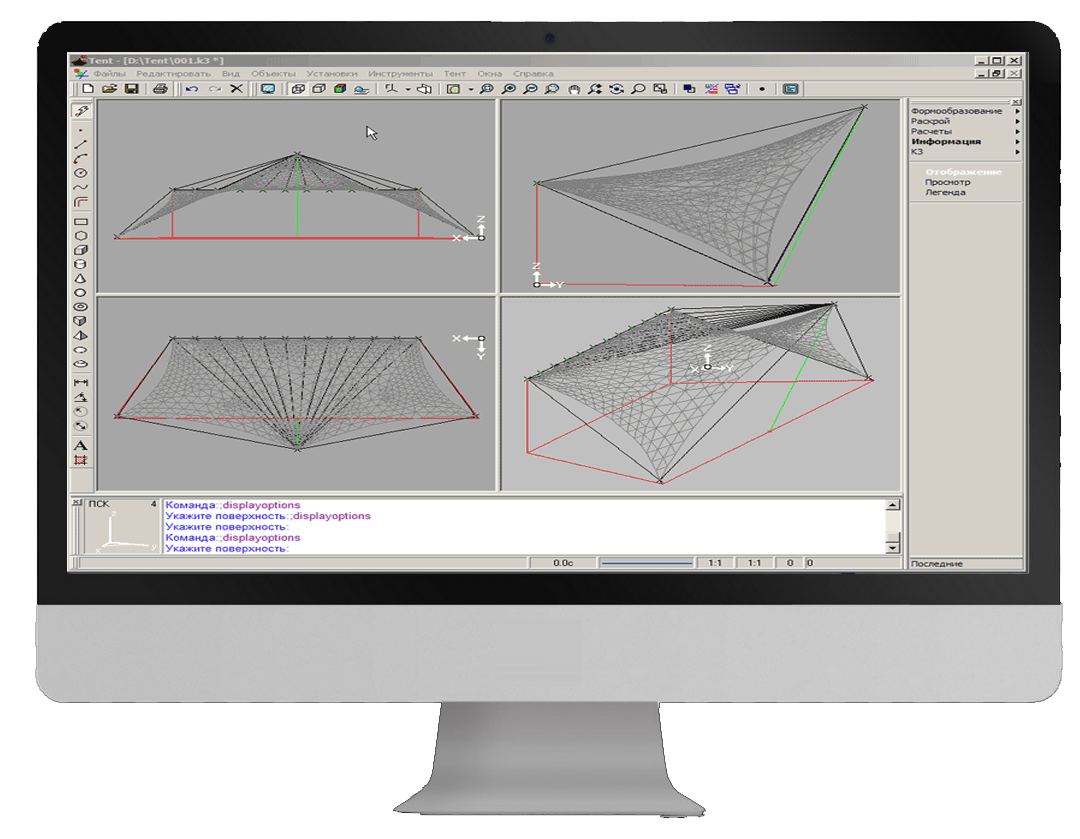1080x839 pixels.
Task: Click the ПСК coordinate preview thumbnail
Action: click(x=122, y=527)
